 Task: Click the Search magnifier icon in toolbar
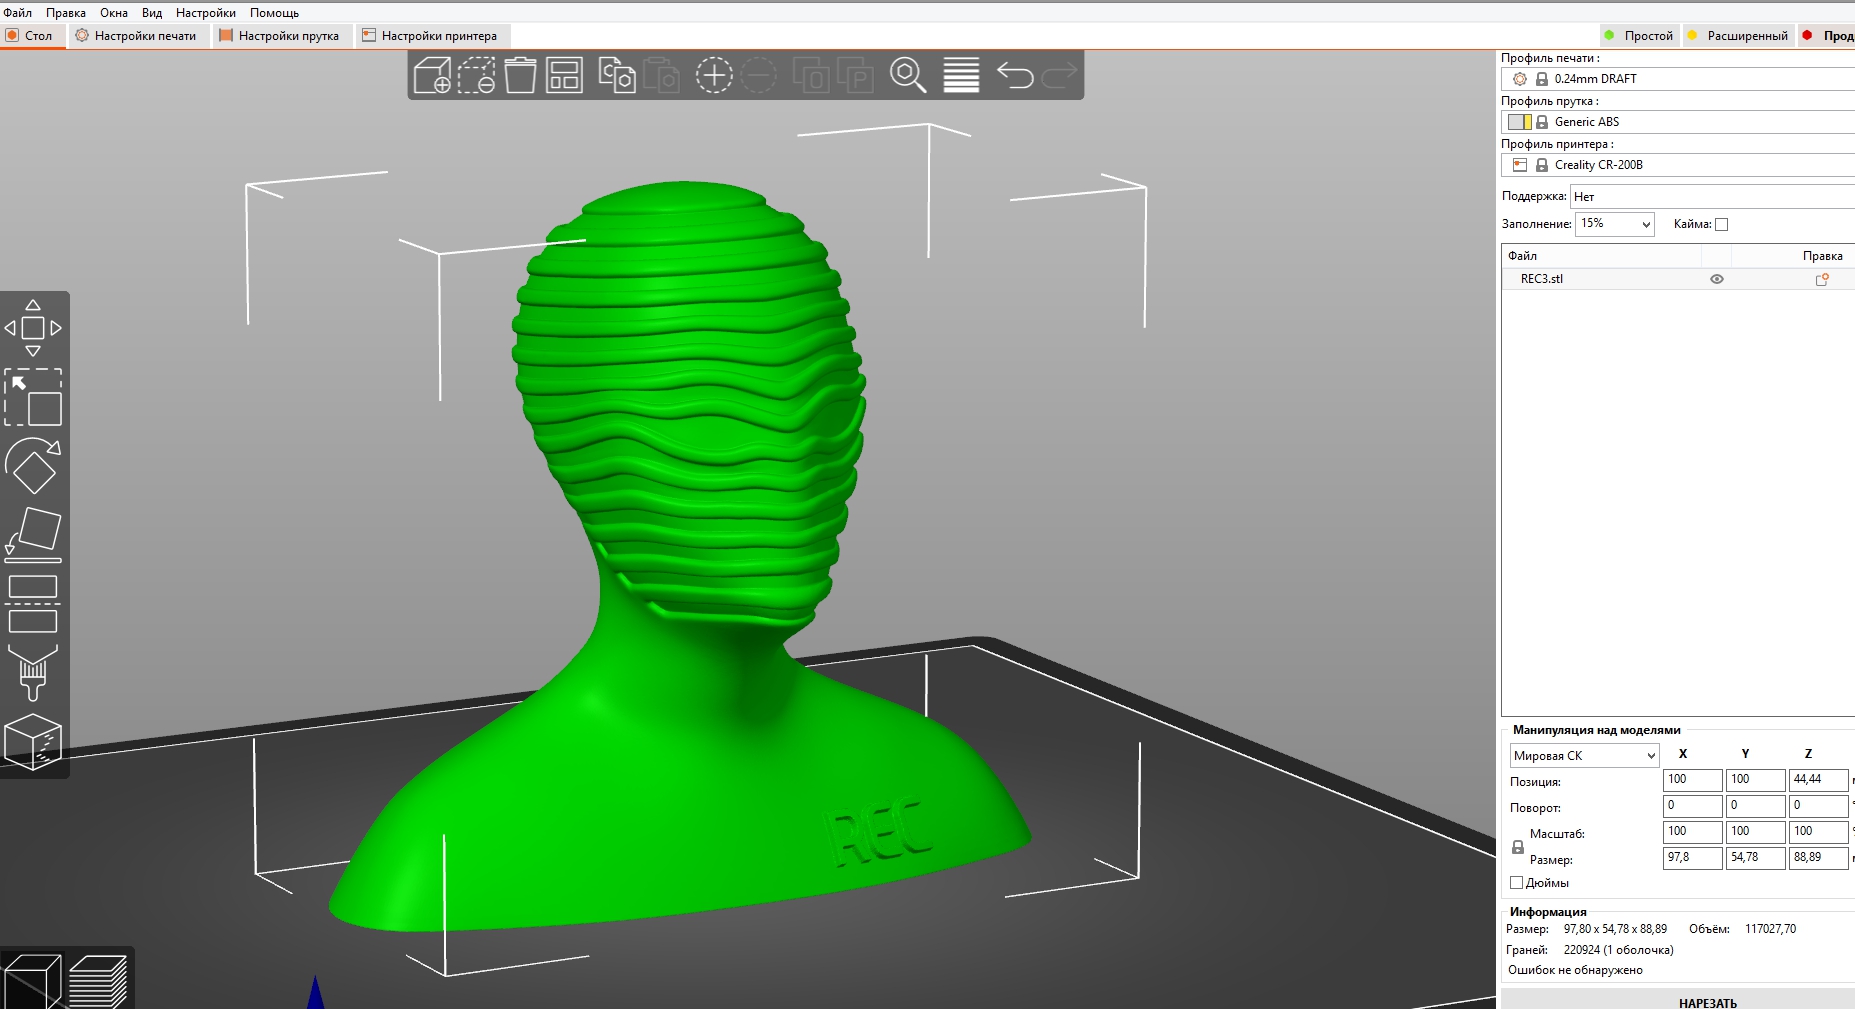[x=908, y=75]
